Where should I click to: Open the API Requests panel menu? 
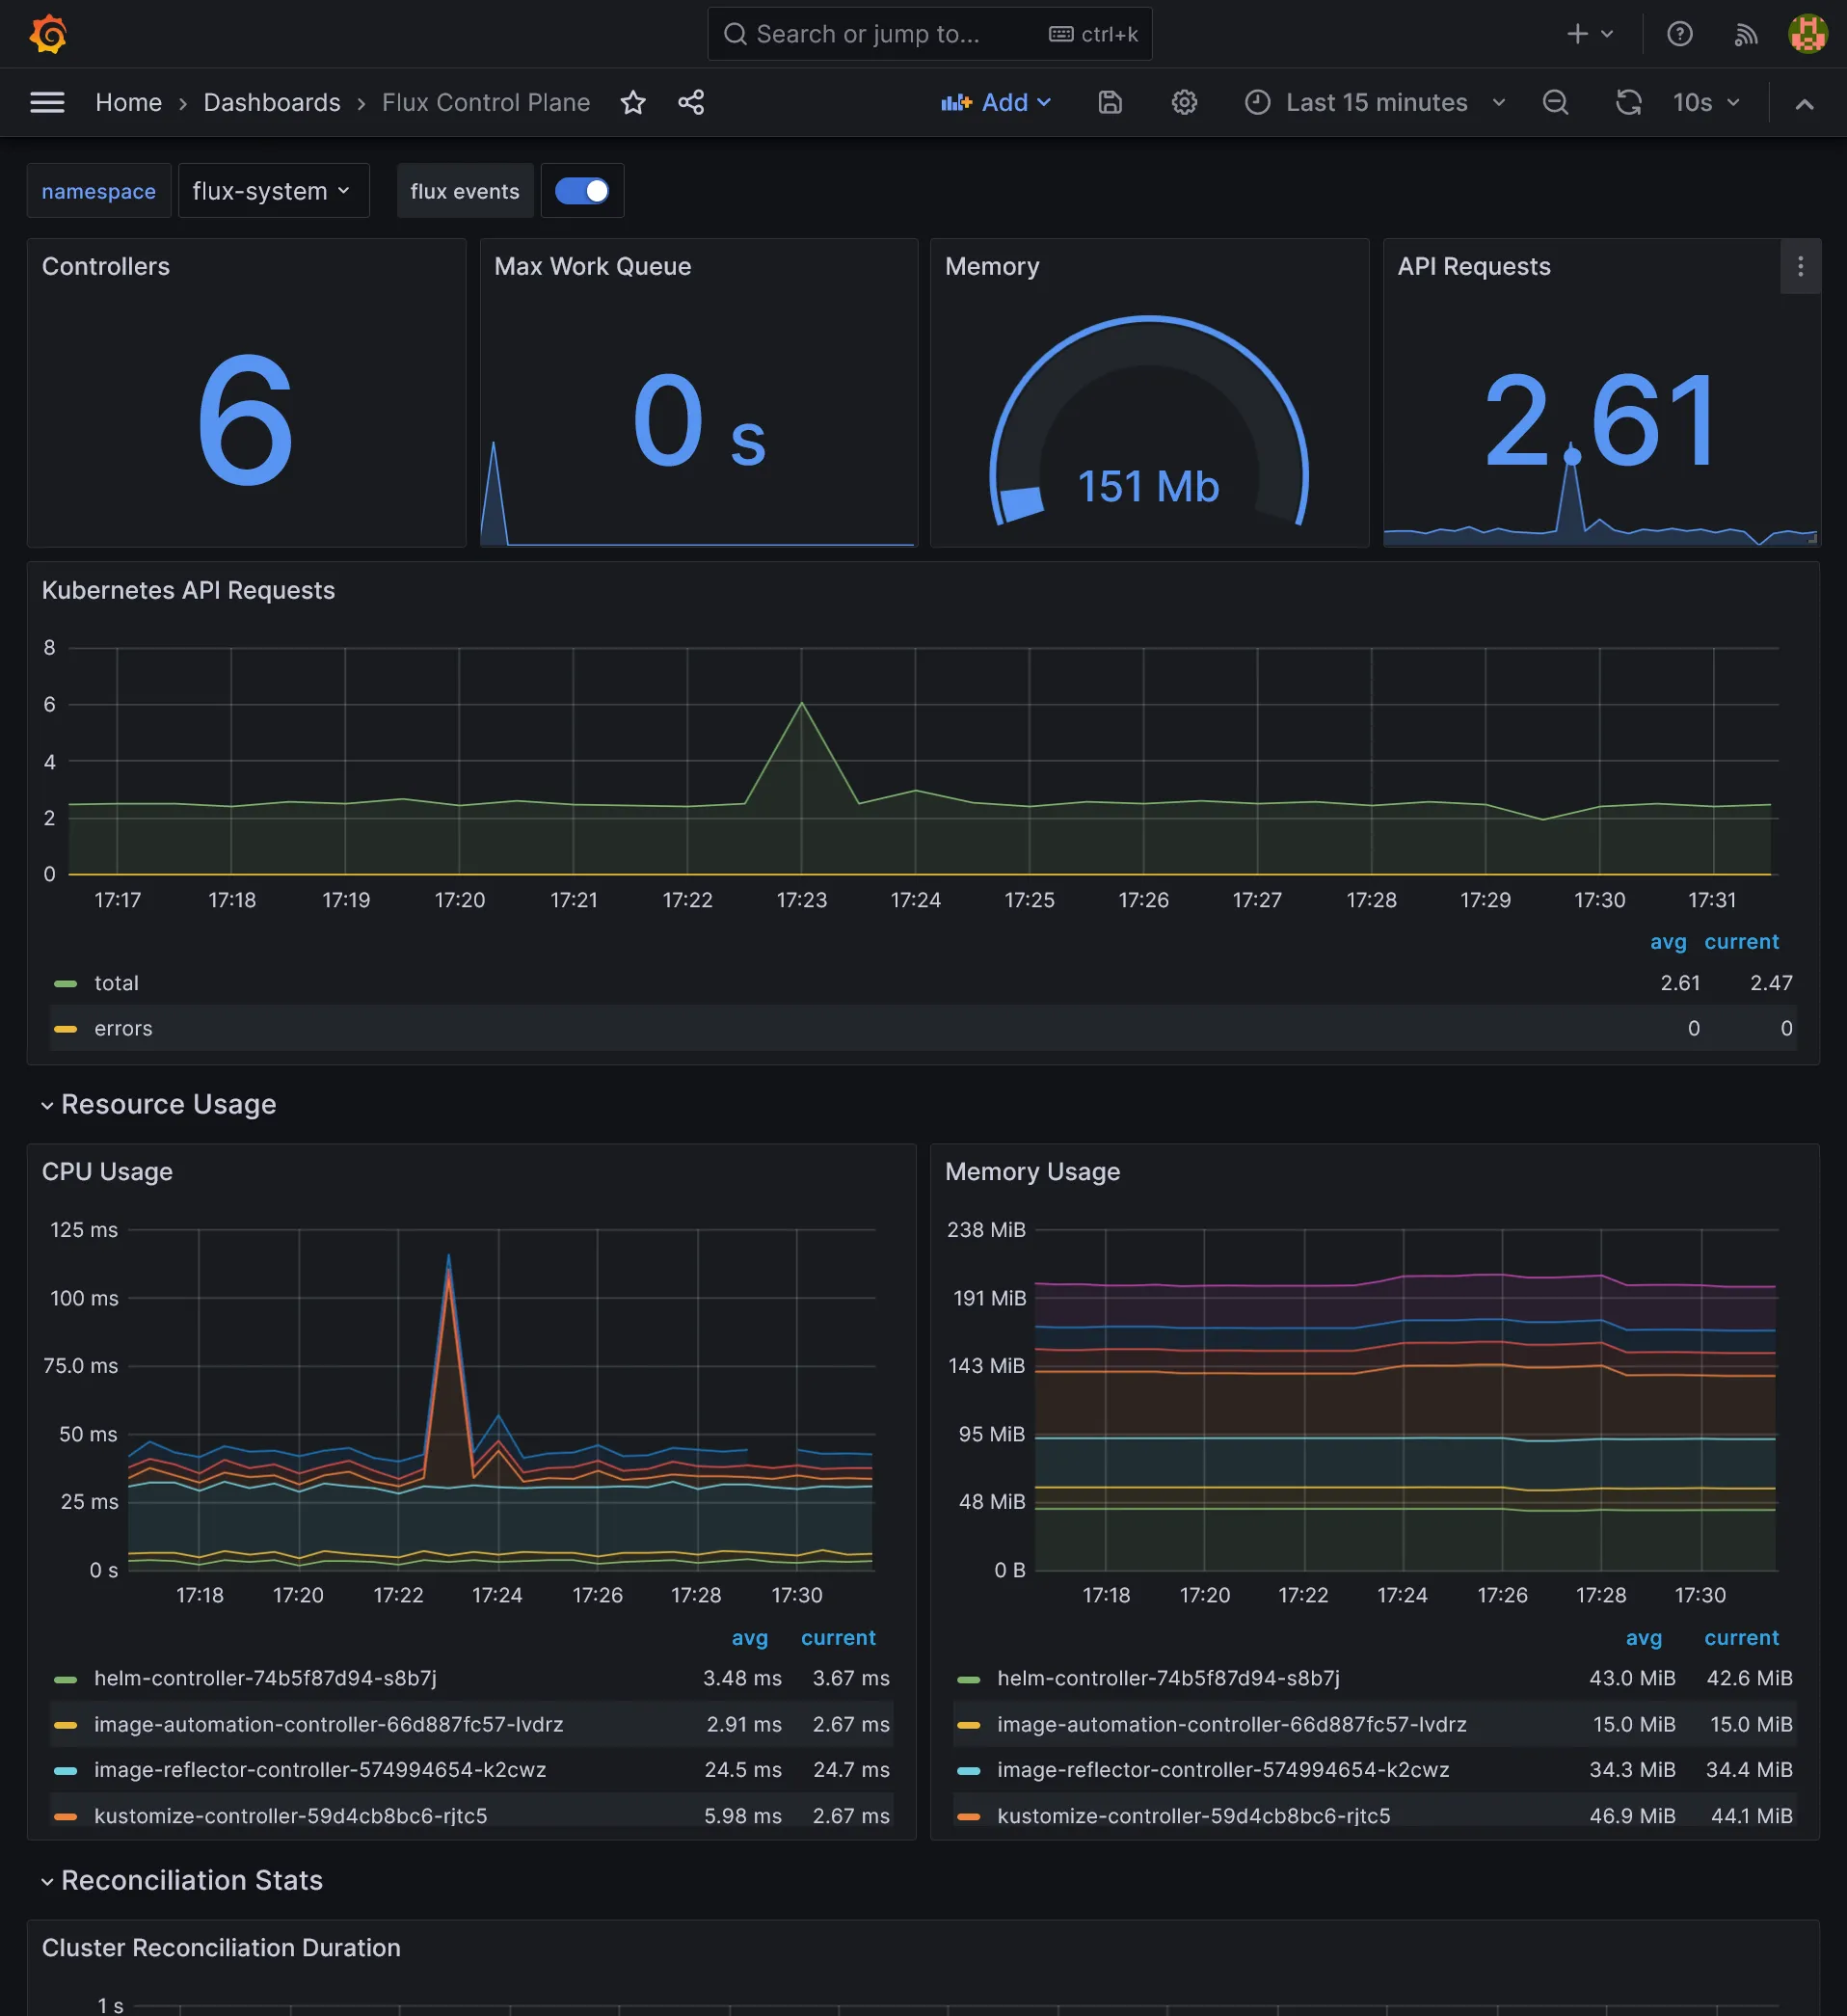pyautogui.click(x=1800, y=266)
